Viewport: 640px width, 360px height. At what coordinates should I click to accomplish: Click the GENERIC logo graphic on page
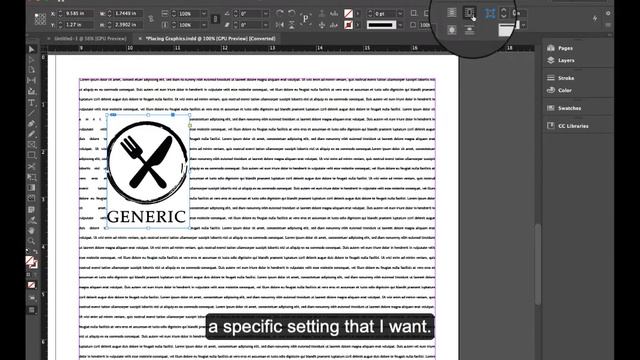(x=148, y=171)
